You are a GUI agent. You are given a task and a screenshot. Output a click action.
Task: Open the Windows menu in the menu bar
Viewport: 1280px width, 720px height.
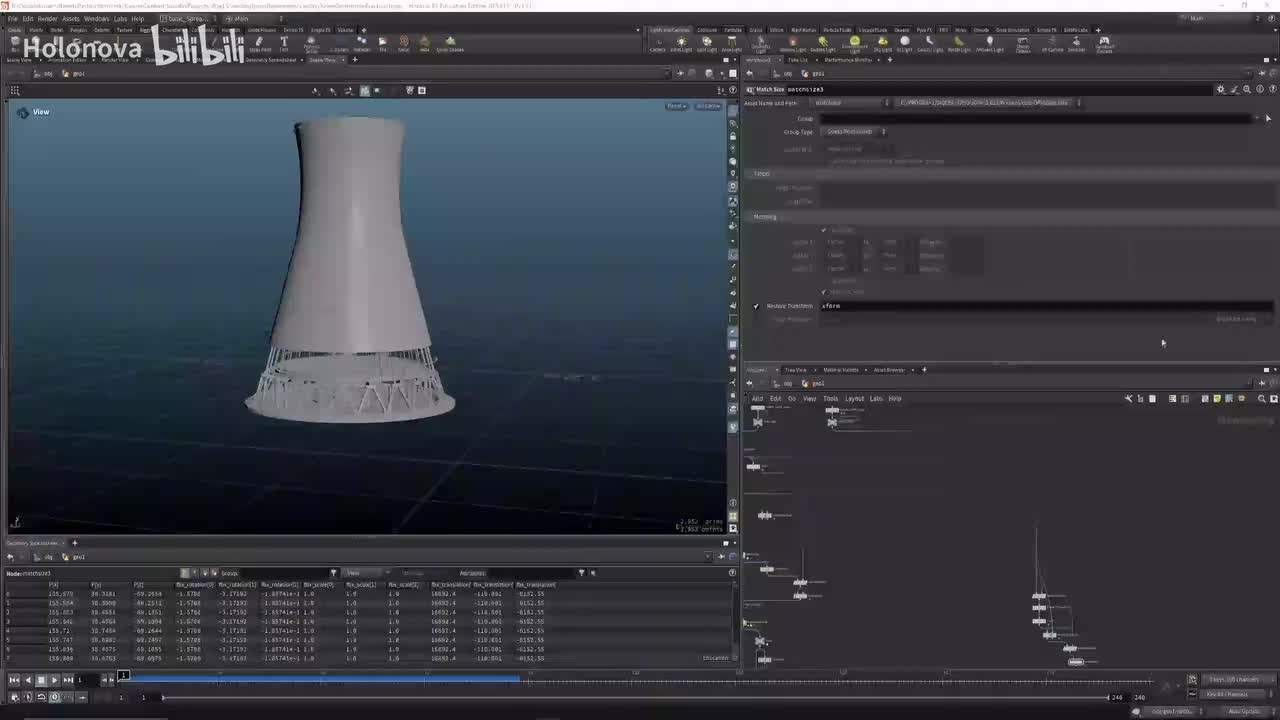point(96,18)
